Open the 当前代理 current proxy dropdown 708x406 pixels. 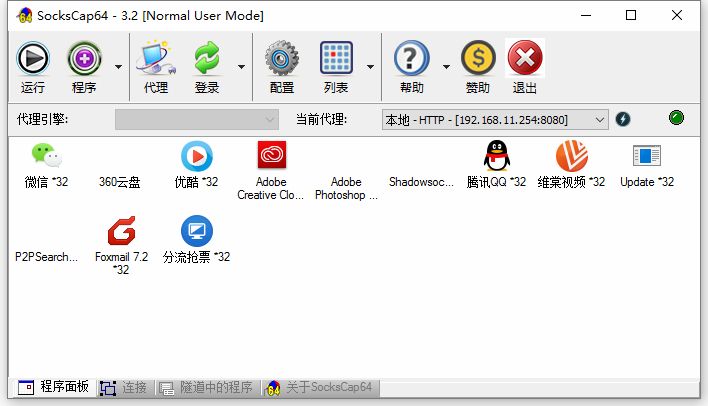(495, 120)
